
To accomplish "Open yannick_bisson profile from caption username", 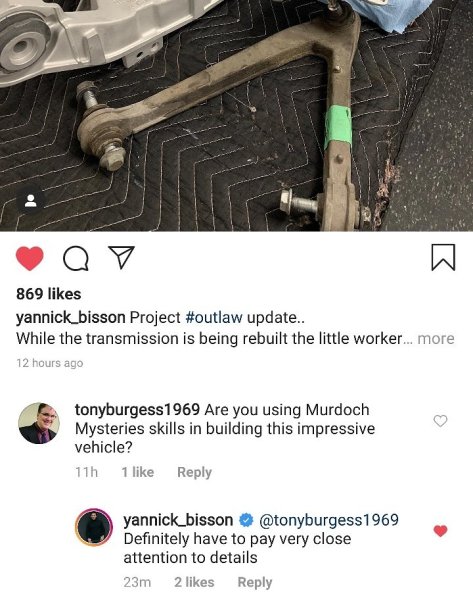I will click(71, 318).
